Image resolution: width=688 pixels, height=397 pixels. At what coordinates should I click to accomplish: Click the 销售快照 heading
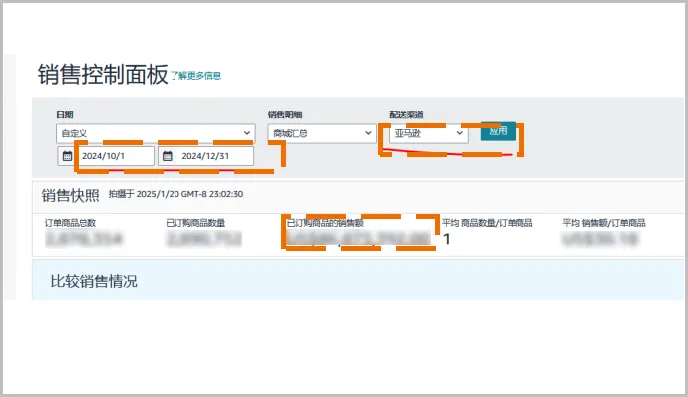point(71,195)
